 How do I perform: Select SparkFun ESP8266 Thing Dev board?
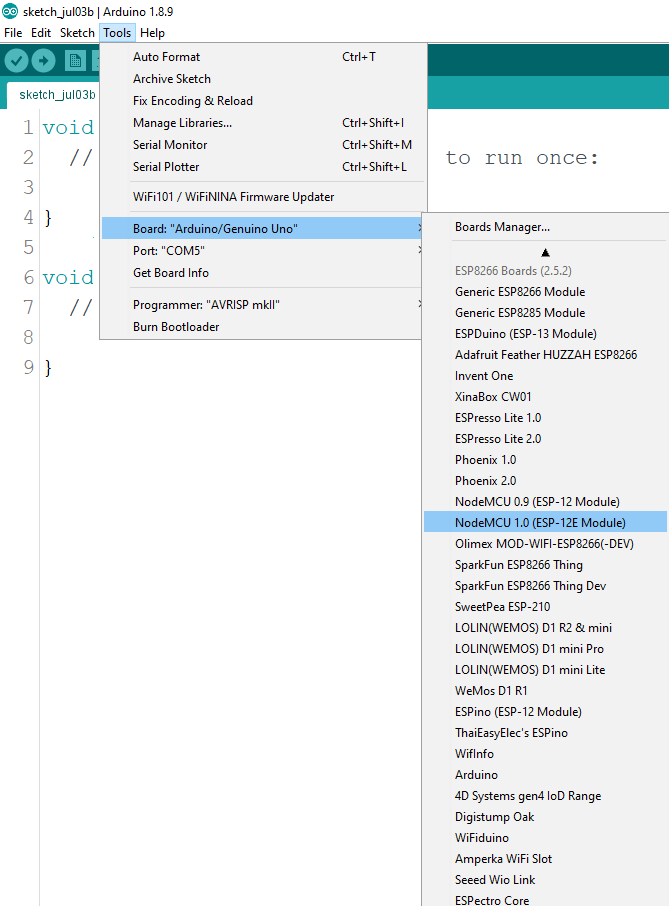(545, 585)
